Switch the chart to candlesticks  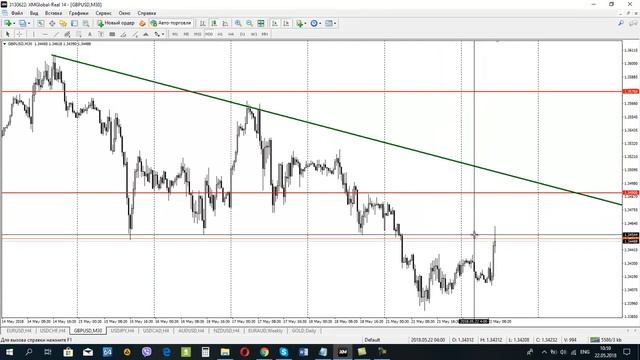[214, 23]
